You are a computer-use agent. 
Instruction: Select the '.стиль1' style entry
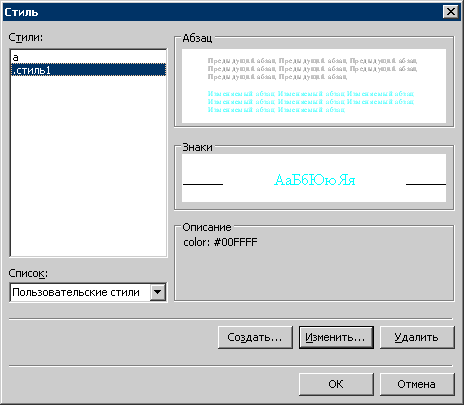(88, 70)
